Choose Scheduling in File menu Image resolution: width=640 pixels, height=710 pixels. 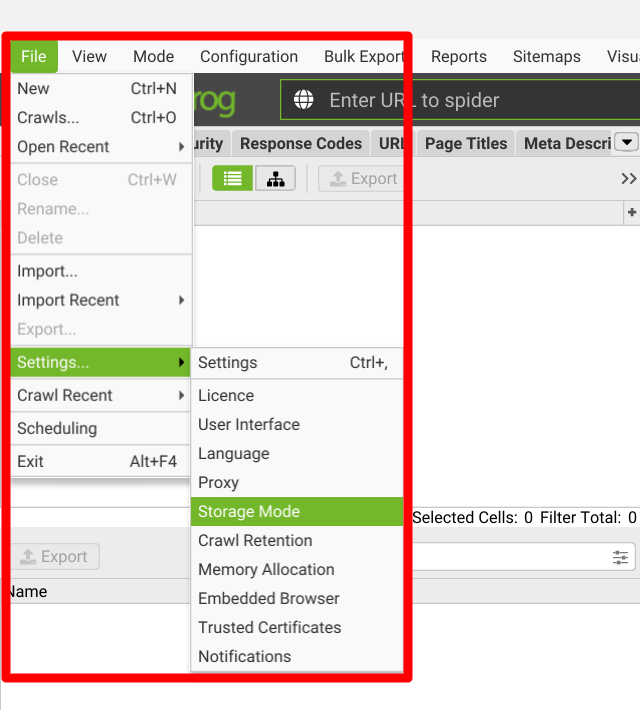coord(57,428)
